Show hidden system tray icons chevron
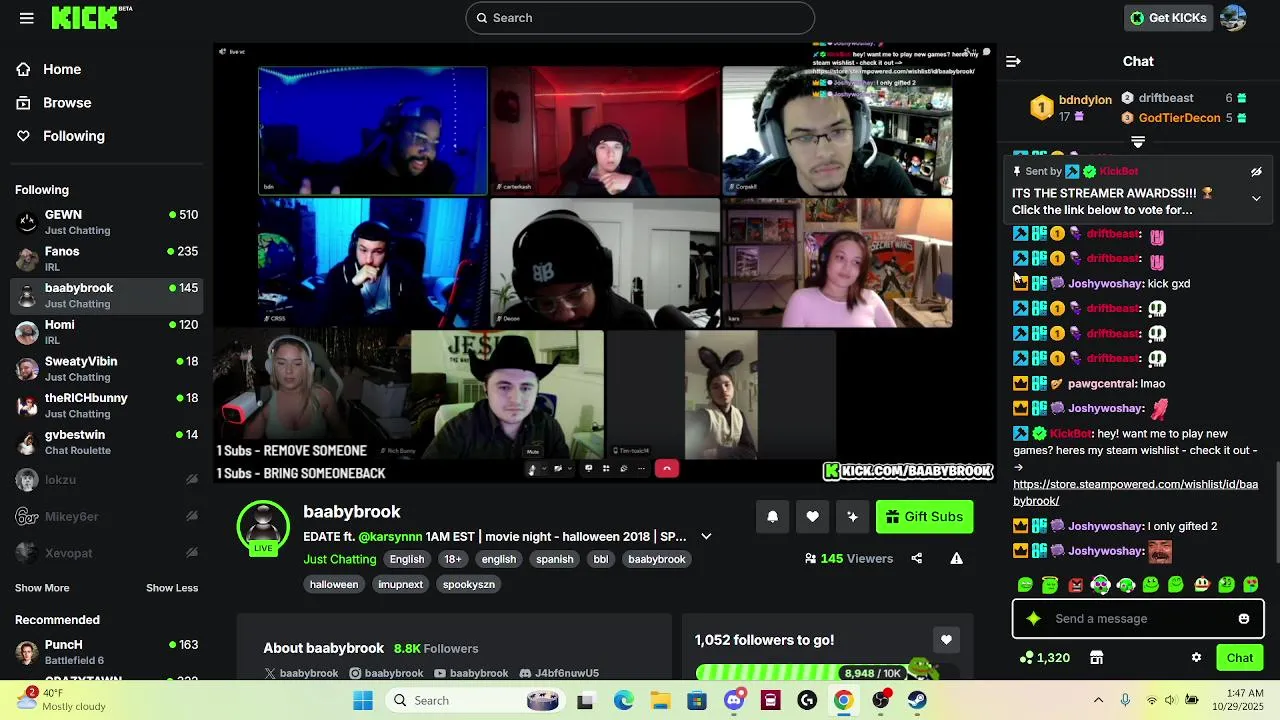This screenshot has height=720, width=1280. click(x=1098, y=700)
